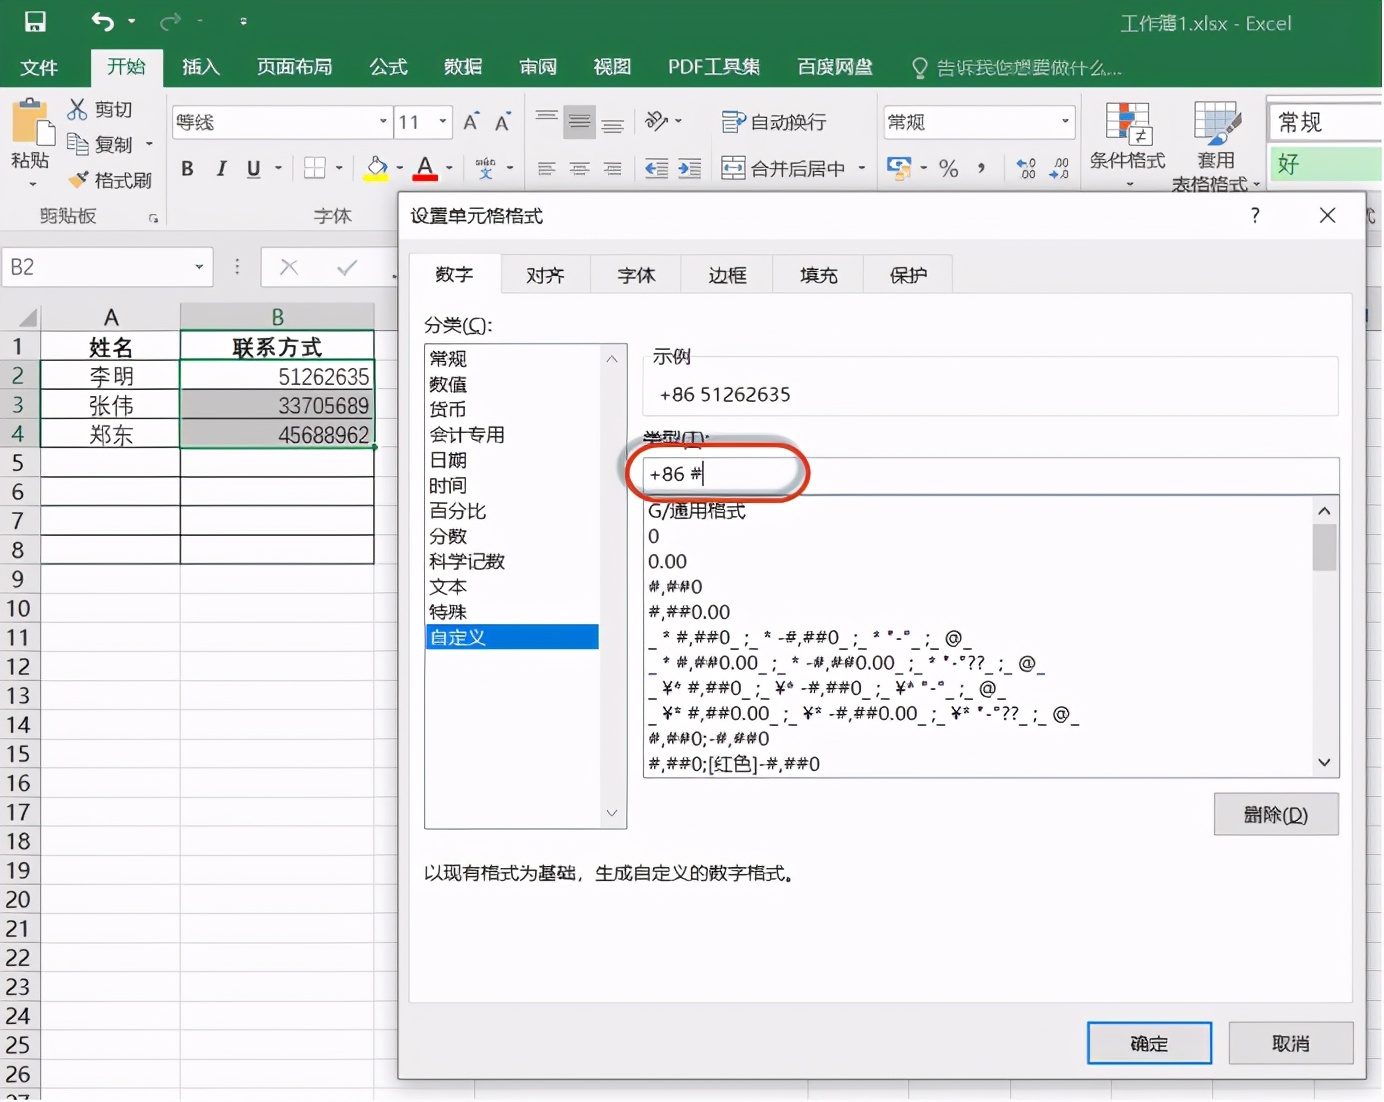This screenshot has height=1102, width=1384.
Task: Toggle bold formatting
Action: pos(187,169)
